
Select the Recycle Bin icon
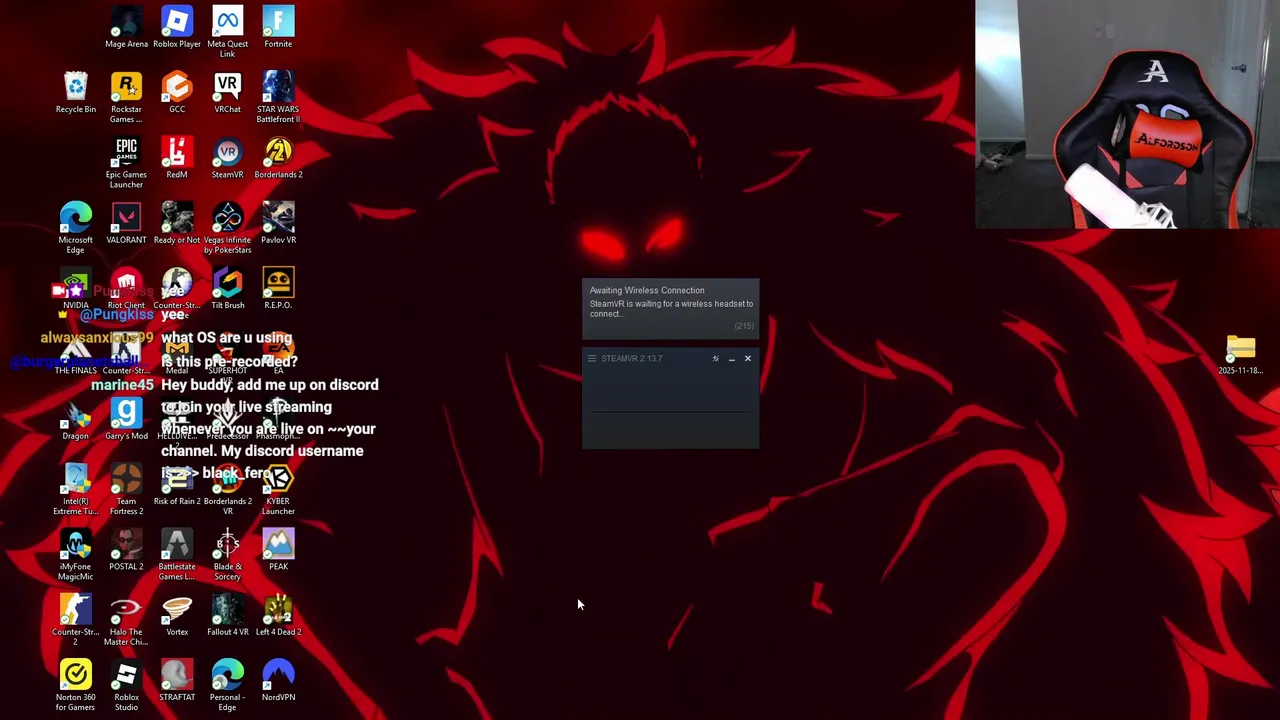pos(76,93)
